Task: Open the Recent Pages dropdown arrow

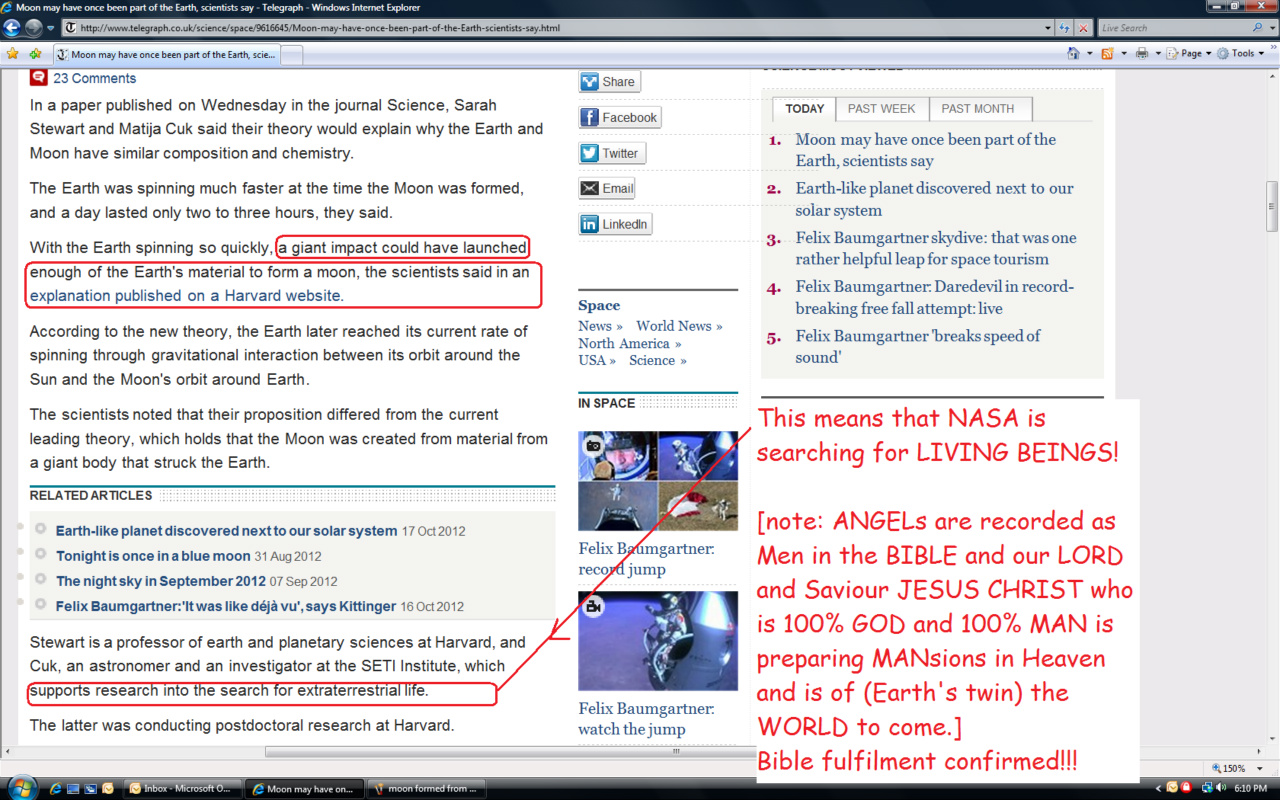Action: pos(51,28)
